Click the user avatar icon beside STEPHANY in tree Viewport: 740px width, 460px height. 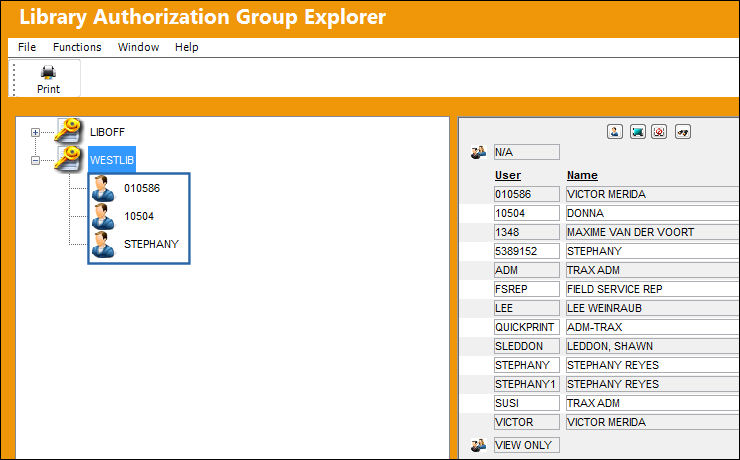(103, 244)
